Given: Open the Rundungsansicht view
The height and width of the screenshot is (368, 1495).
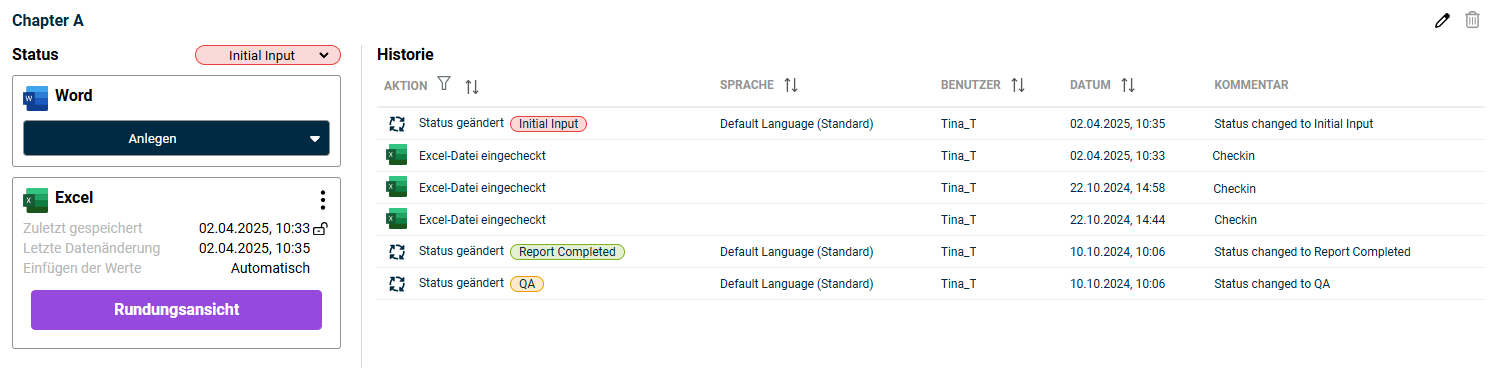Looking at the screenshot, I should point(176,310).
